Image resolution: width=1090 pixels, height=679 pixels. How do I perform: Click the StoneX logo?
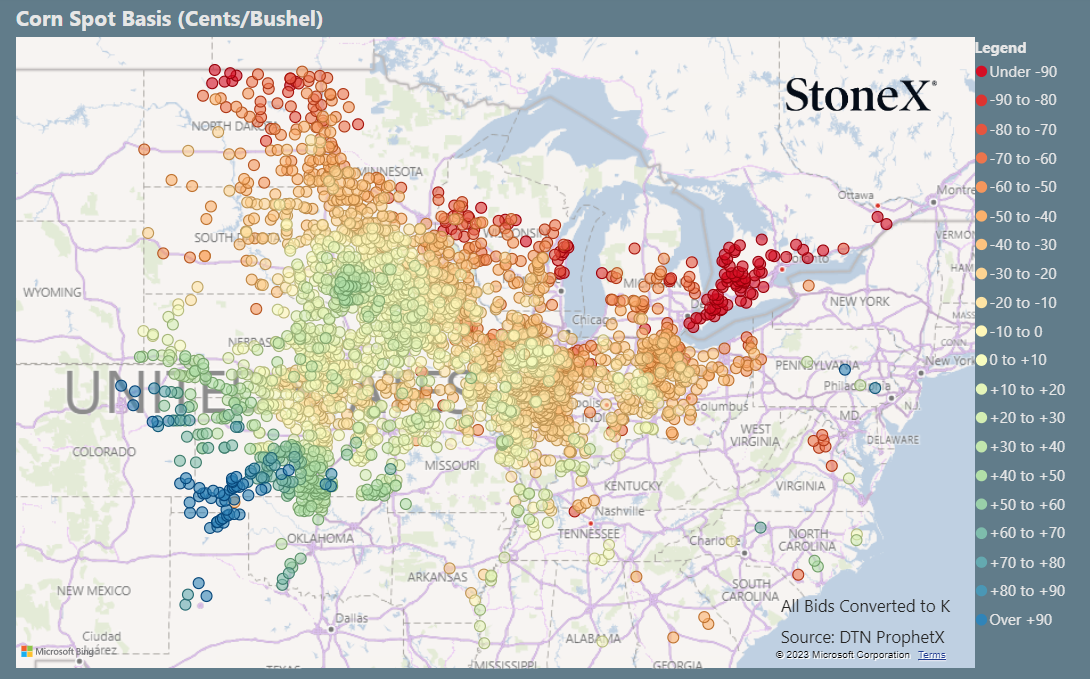click(861, 95)
